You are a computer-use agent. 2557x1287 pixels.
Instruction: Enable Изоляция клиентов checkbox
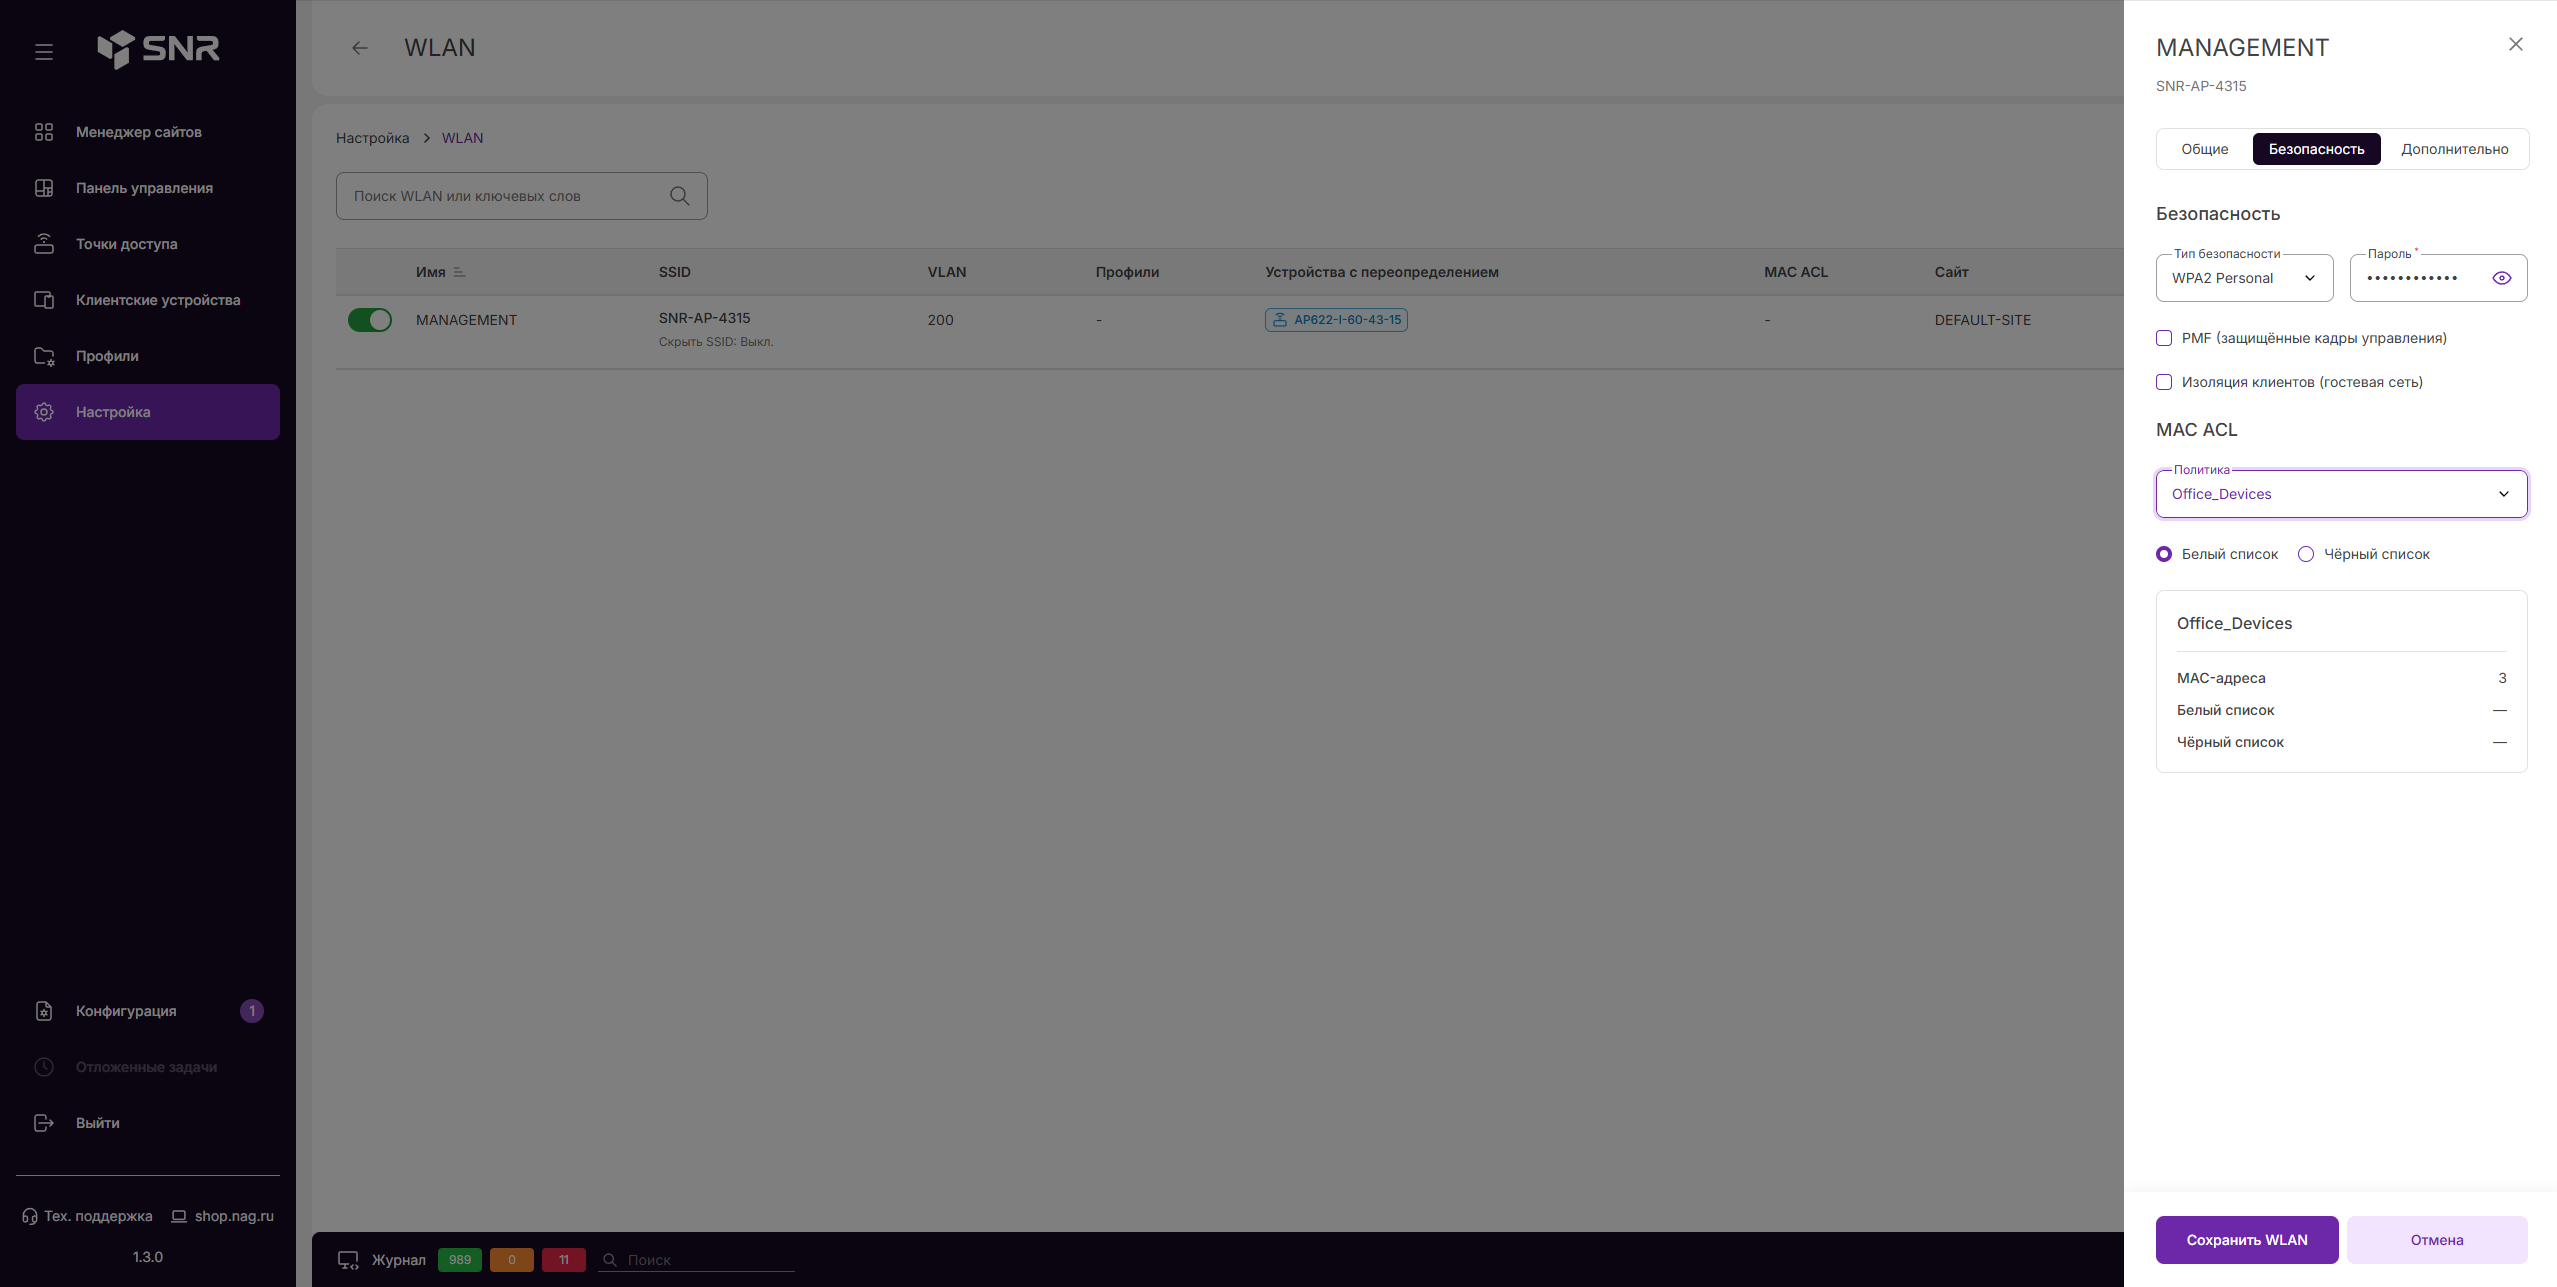(x=2164, y=382)
